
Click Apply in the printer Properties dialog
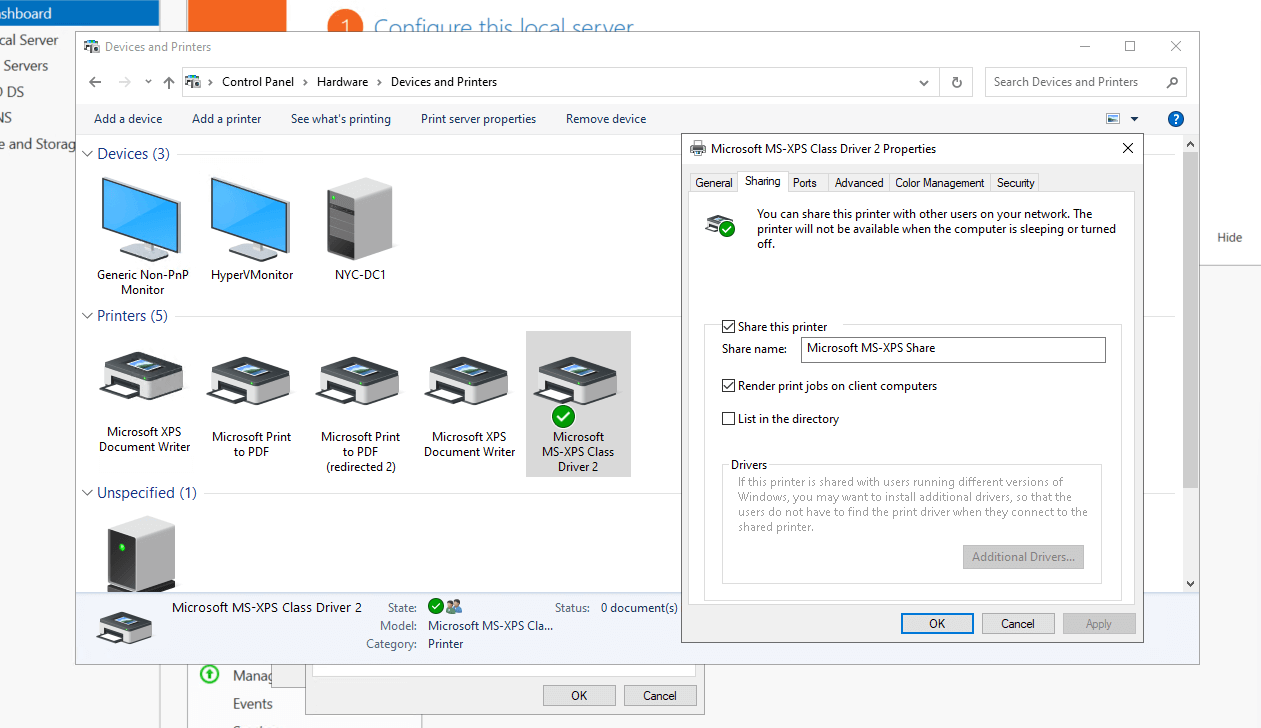coord(1099,623)
